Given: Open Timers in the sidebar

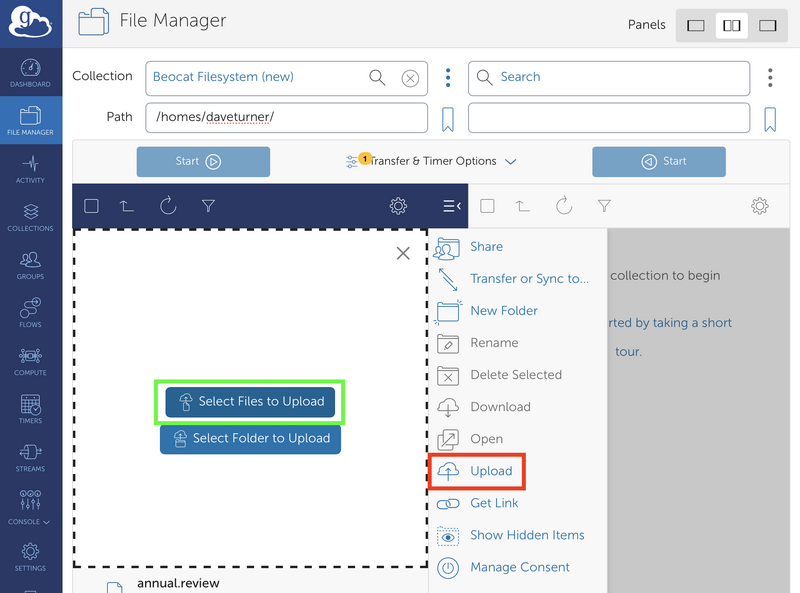Looking at the screenshot, I should (x=30, y=408).
